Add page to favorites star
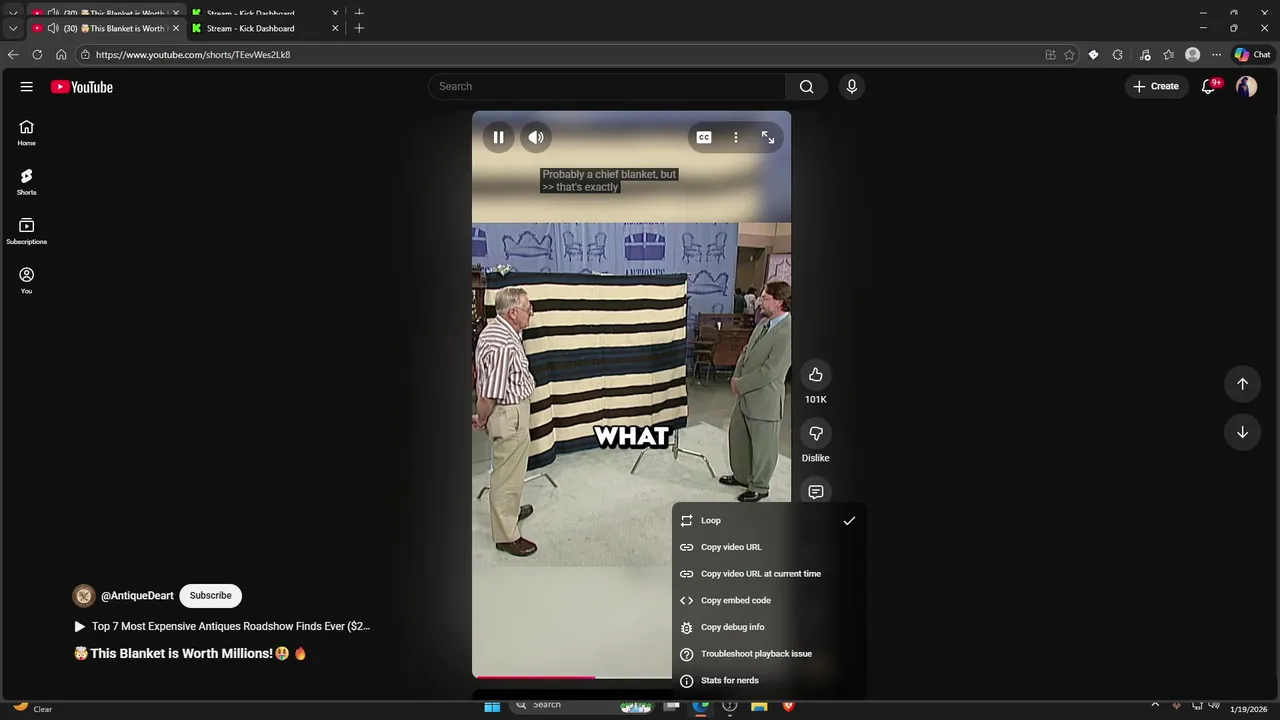1280x720 pixels. 1069,55
